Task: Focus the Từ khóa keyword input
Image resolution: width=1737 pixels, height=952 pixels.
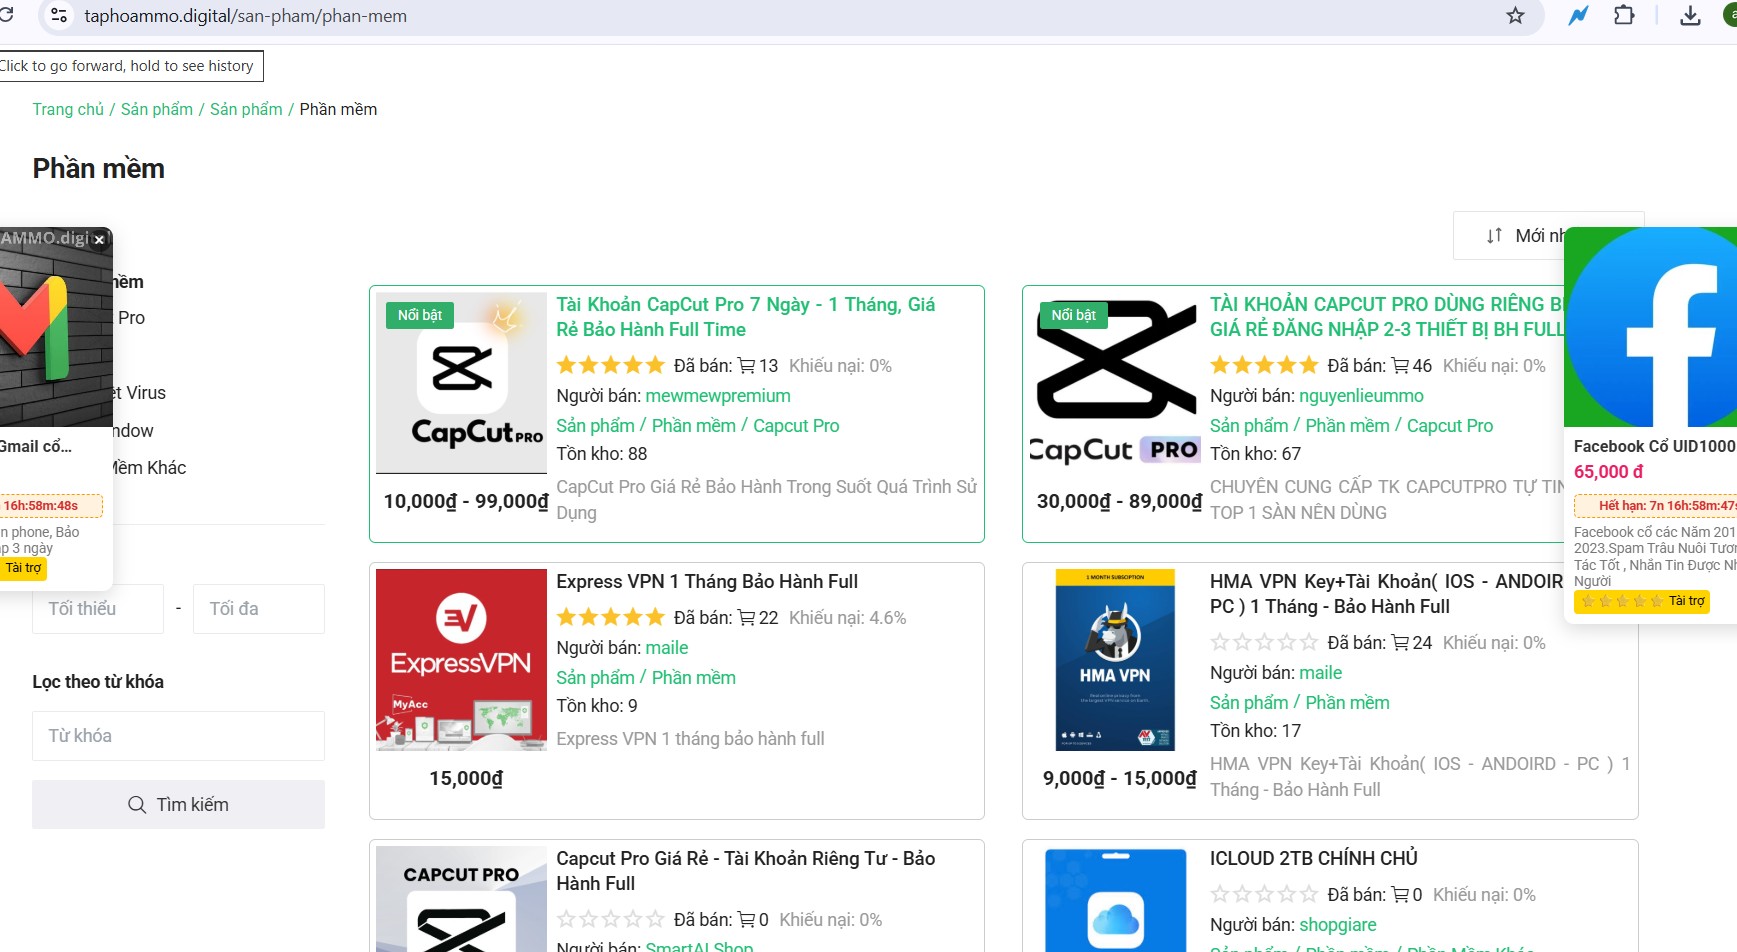Action: [178, 736]
